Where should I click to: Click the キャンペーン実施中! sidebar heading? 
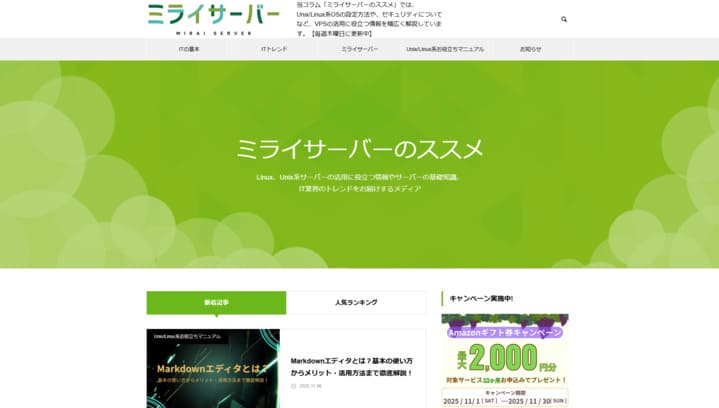coord(482,298)
